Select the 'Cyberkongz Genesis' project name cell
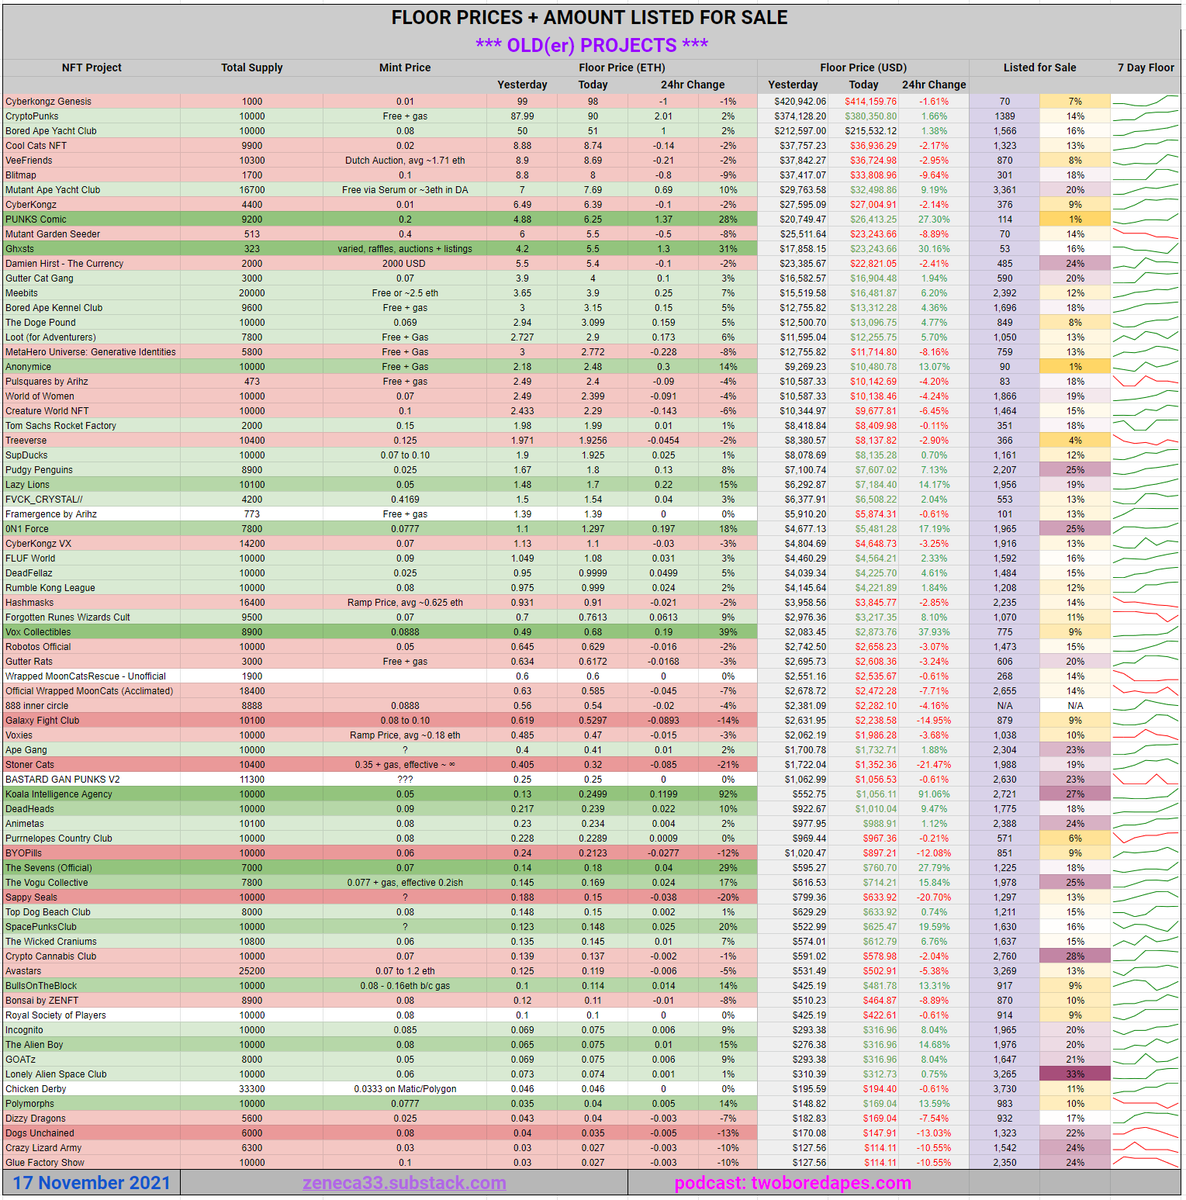 91,101
